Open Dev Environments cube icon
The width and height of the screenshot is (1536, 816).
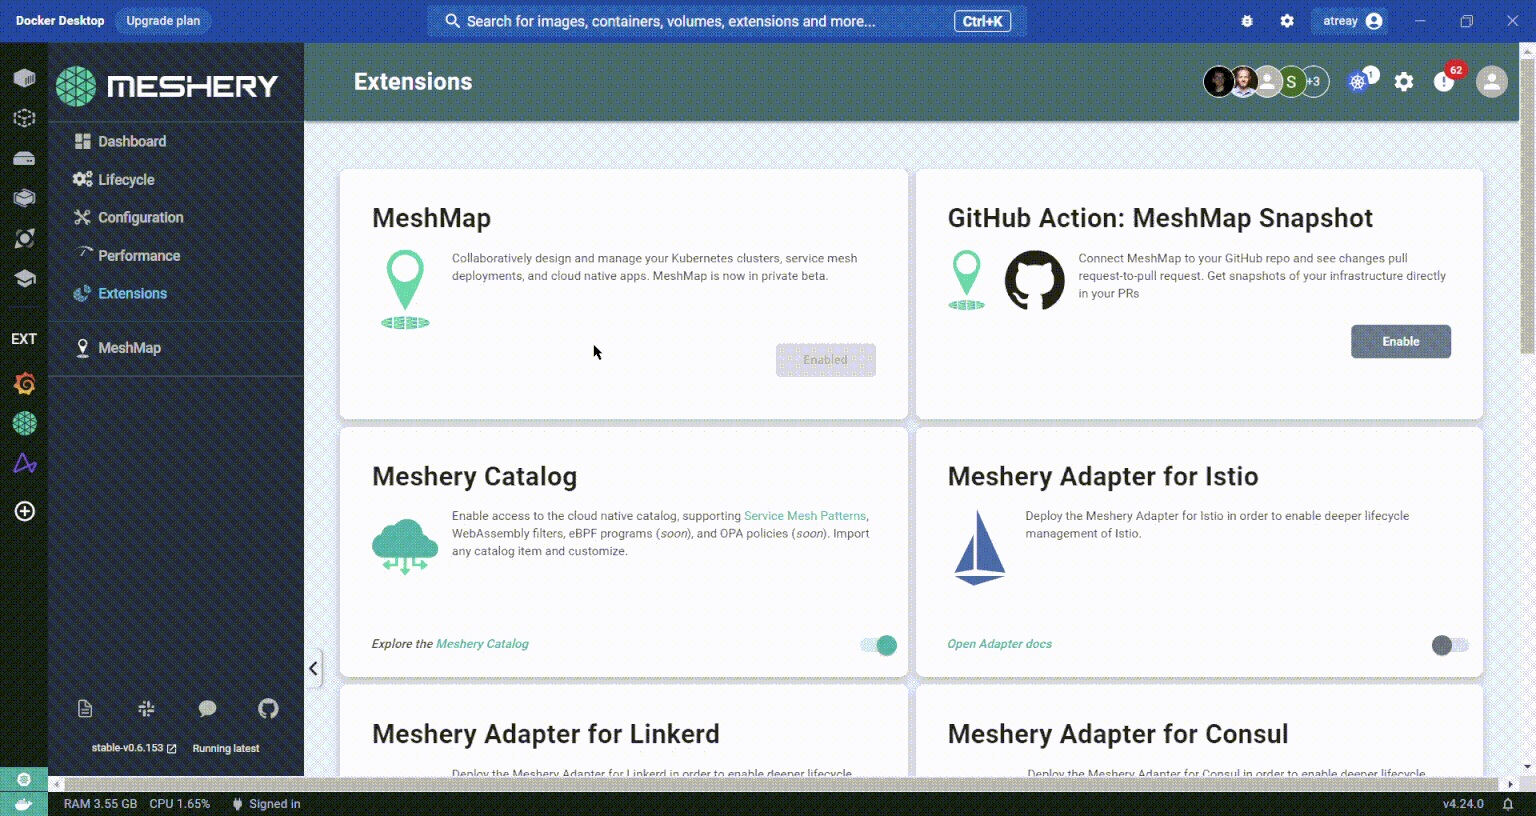pos(24,198)
